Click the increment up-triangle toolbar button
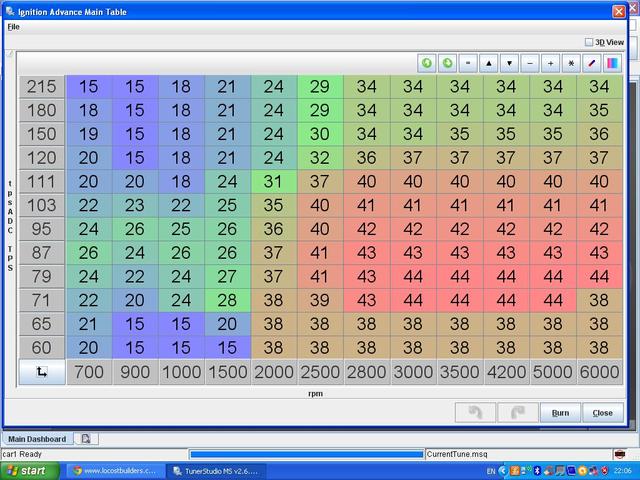Image resolution: width=640 pixels, height=480 pixels. [x=489, y=63]
